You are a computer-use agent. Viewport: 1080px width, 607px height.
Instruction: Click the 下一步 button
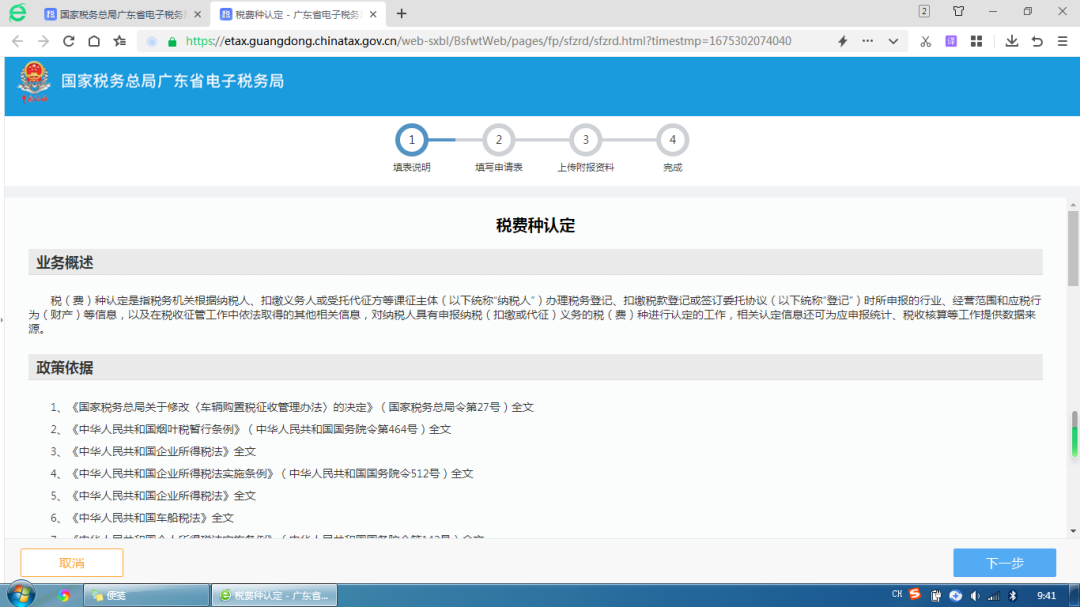point(1004,563)
